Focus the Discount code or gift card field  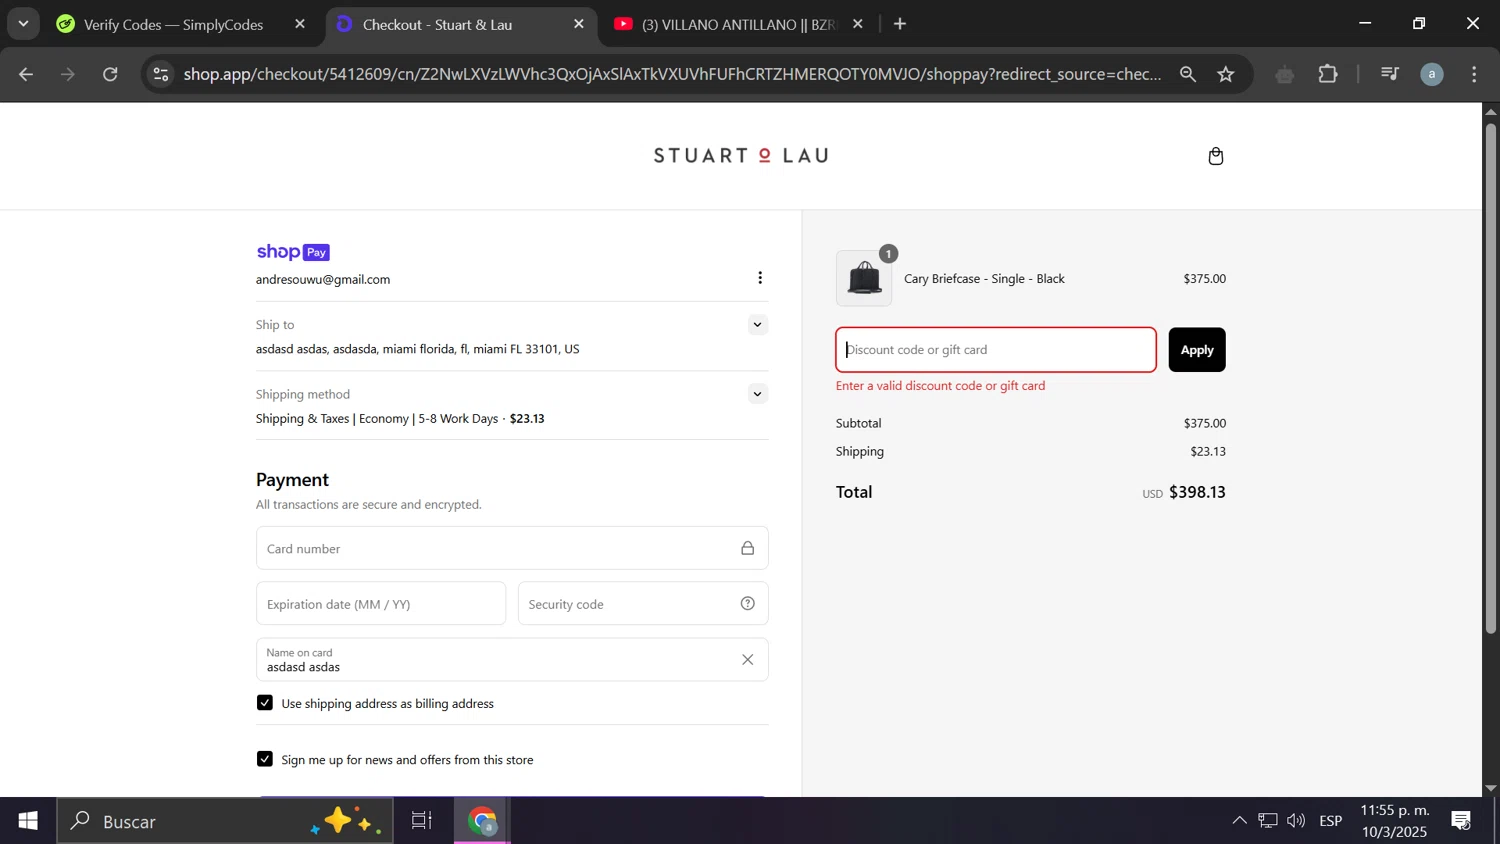tap(996, 350)
